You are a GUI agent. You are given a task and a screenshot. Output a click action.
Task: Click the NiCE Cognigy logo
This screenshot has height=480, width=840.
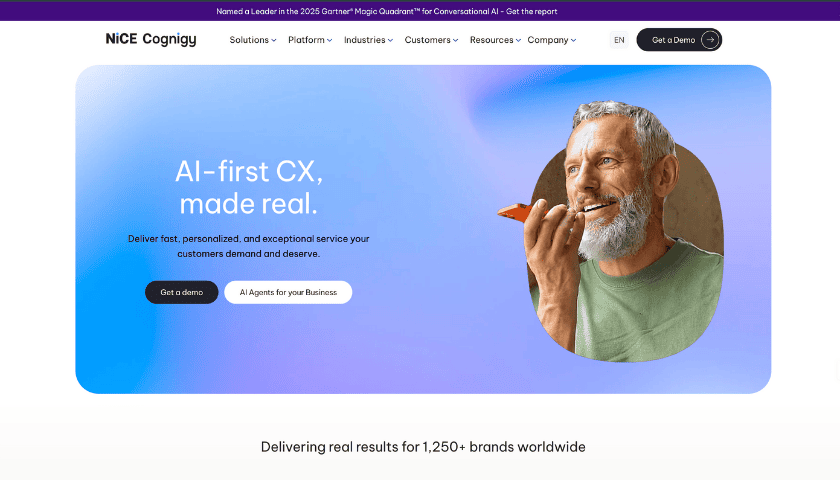(x=151, y=39)
